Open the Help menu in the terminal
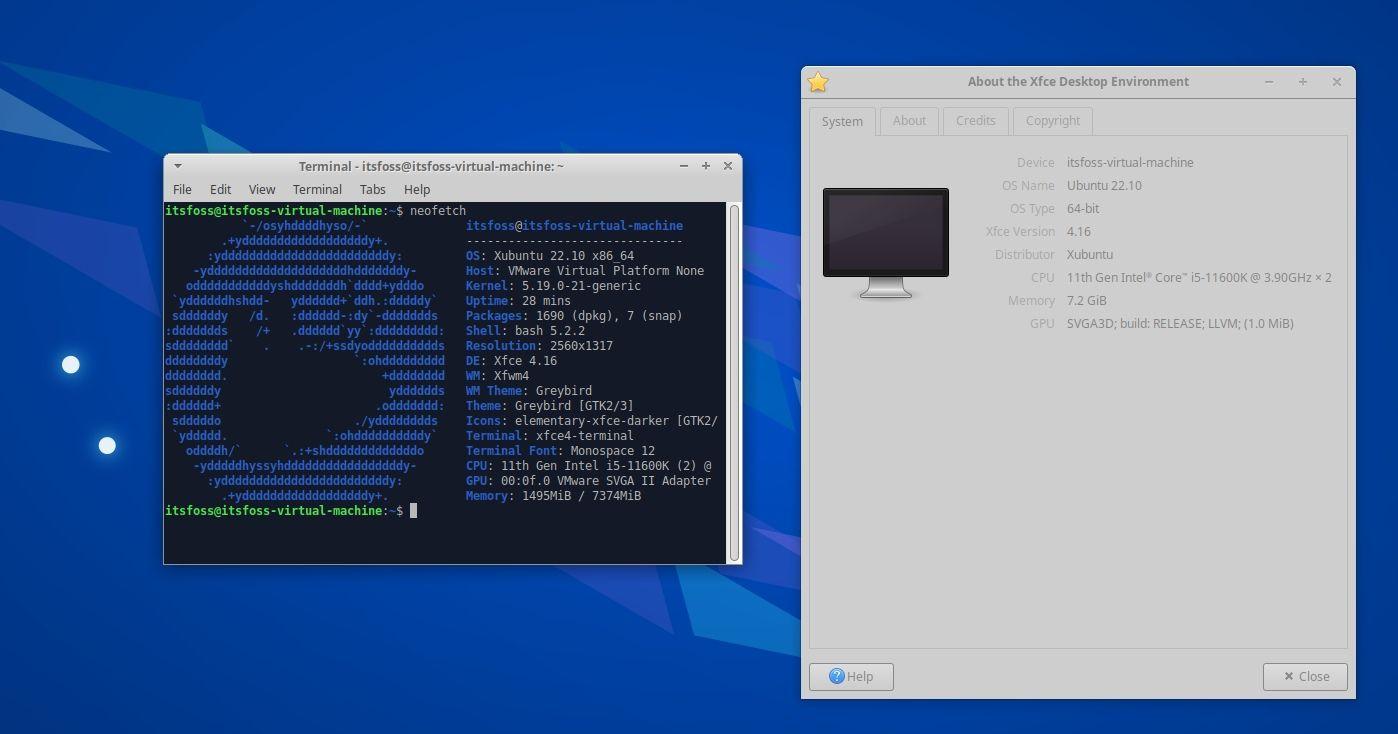This screenshot has height=734, width=1398. (x=416, y=189)
